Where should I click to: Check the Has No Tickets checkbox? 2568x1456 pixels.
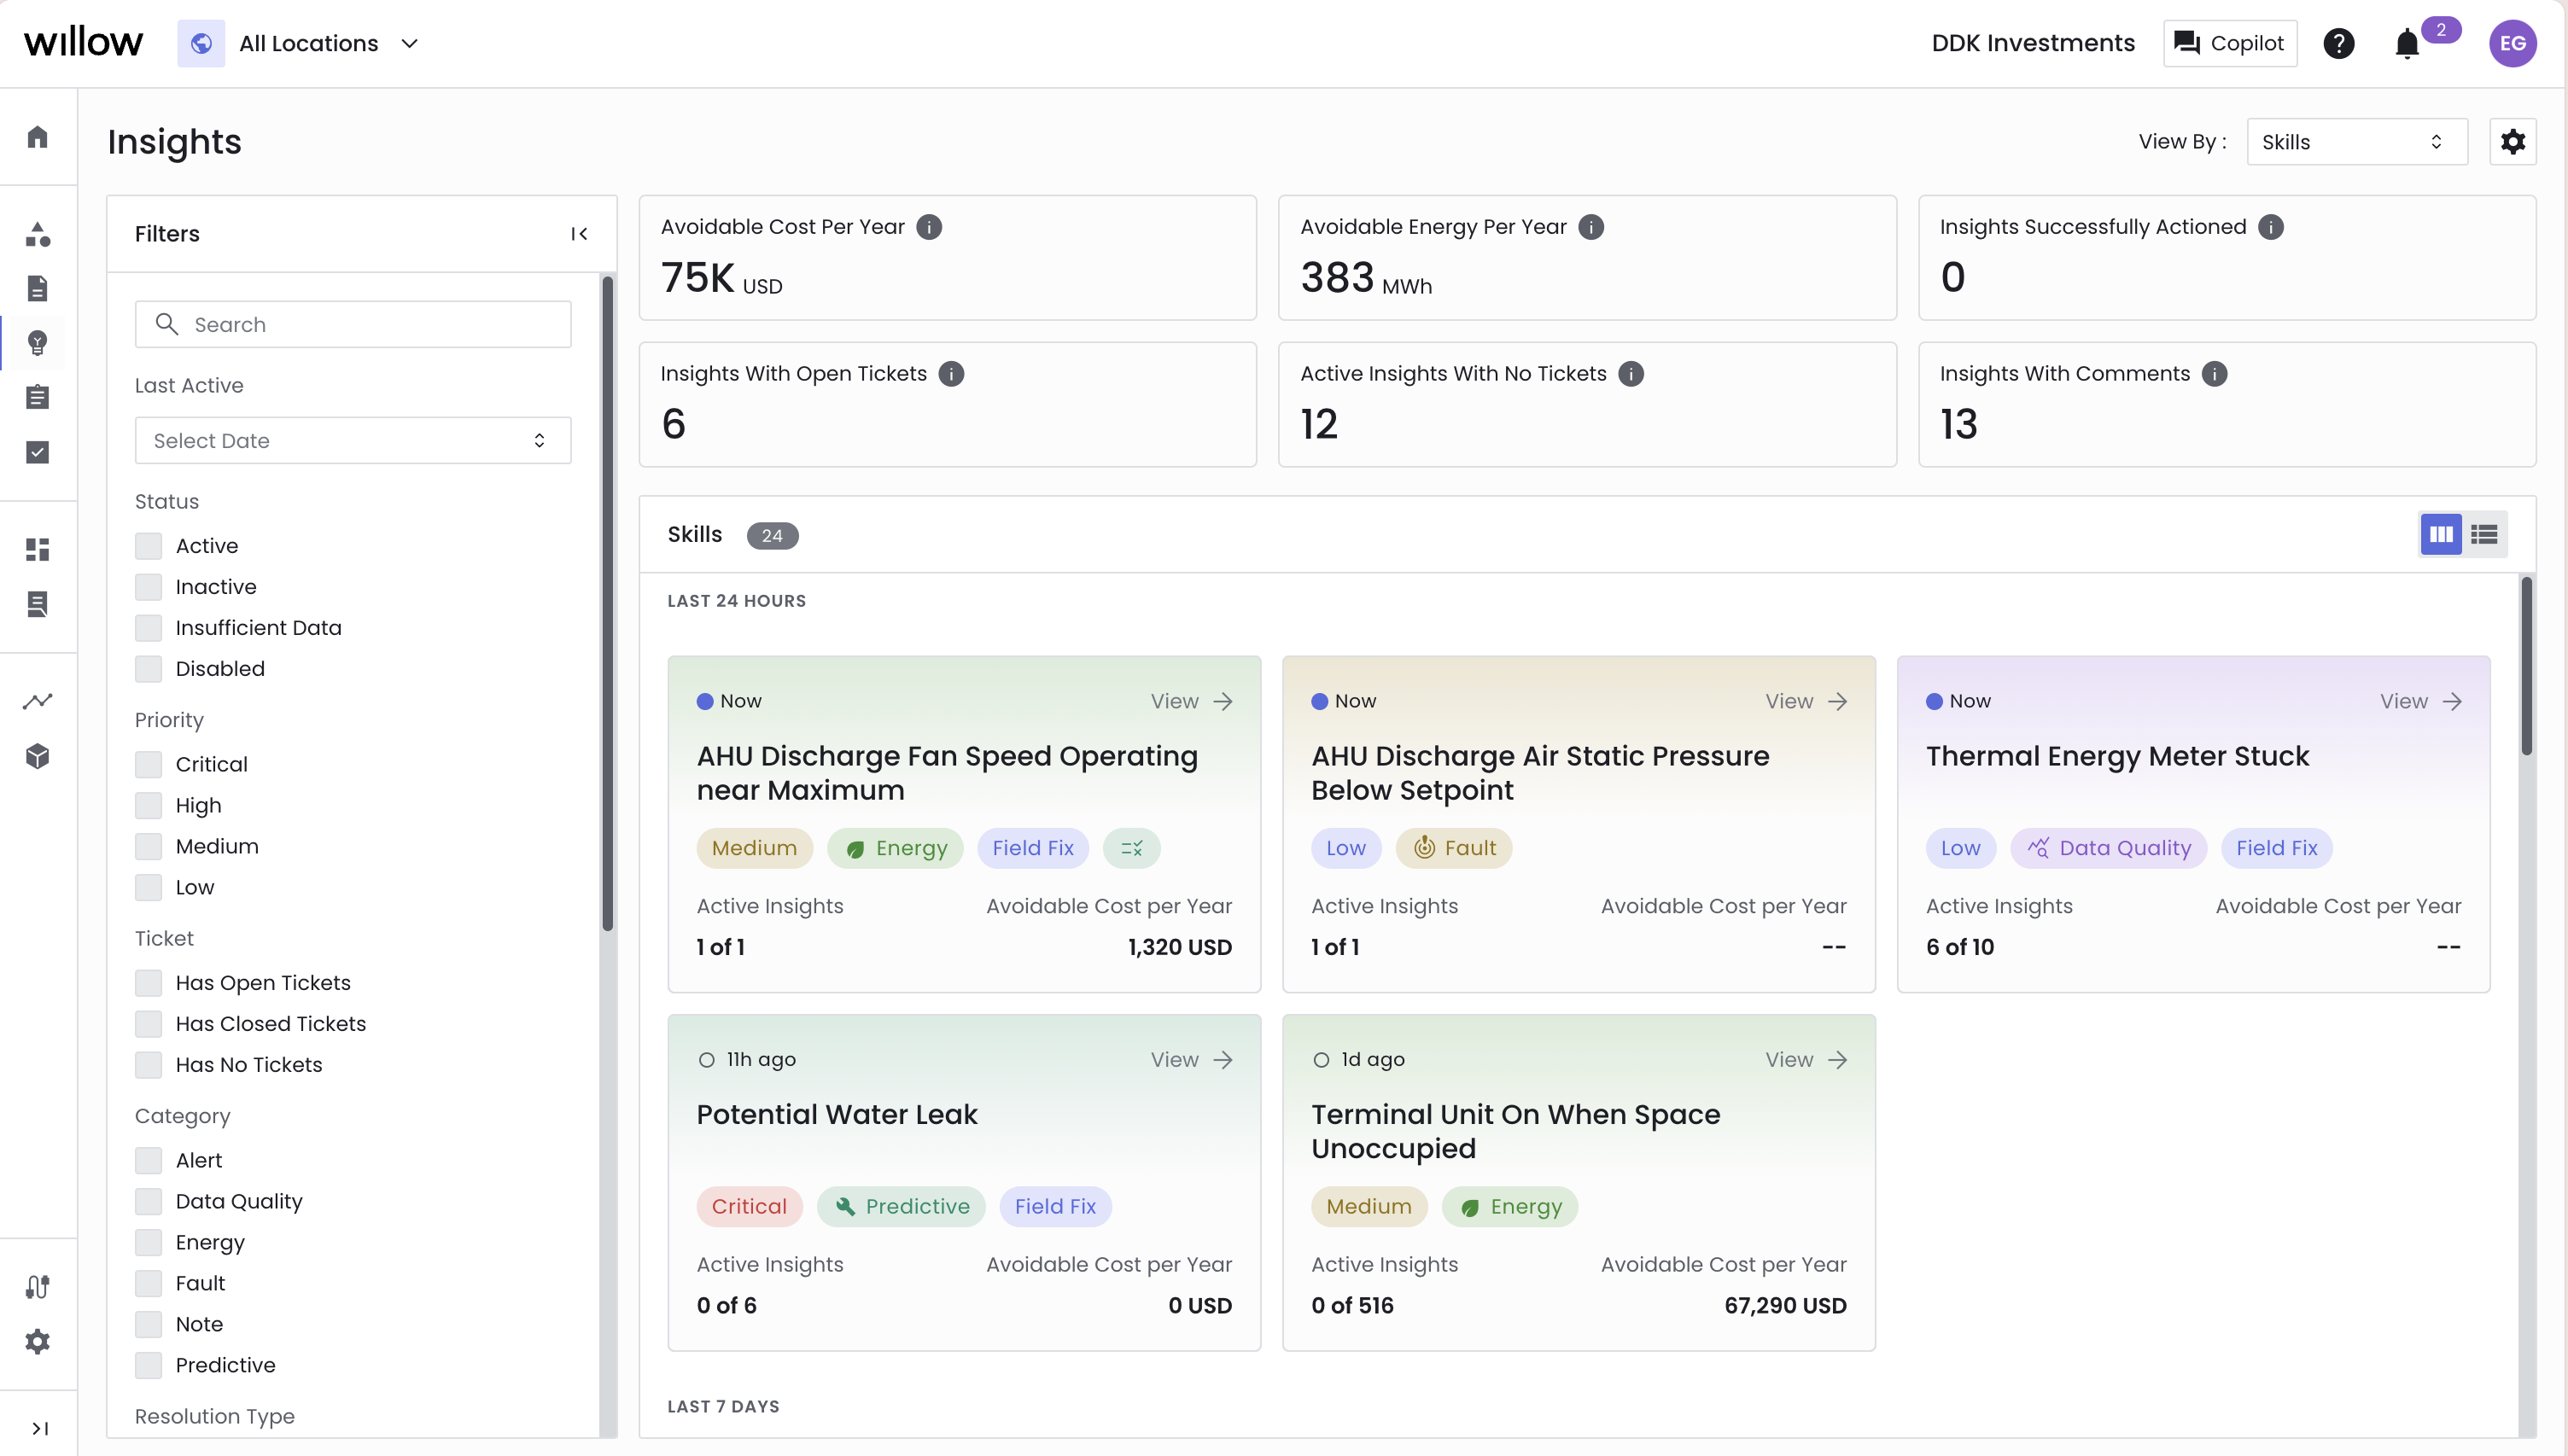point(148,1065)
